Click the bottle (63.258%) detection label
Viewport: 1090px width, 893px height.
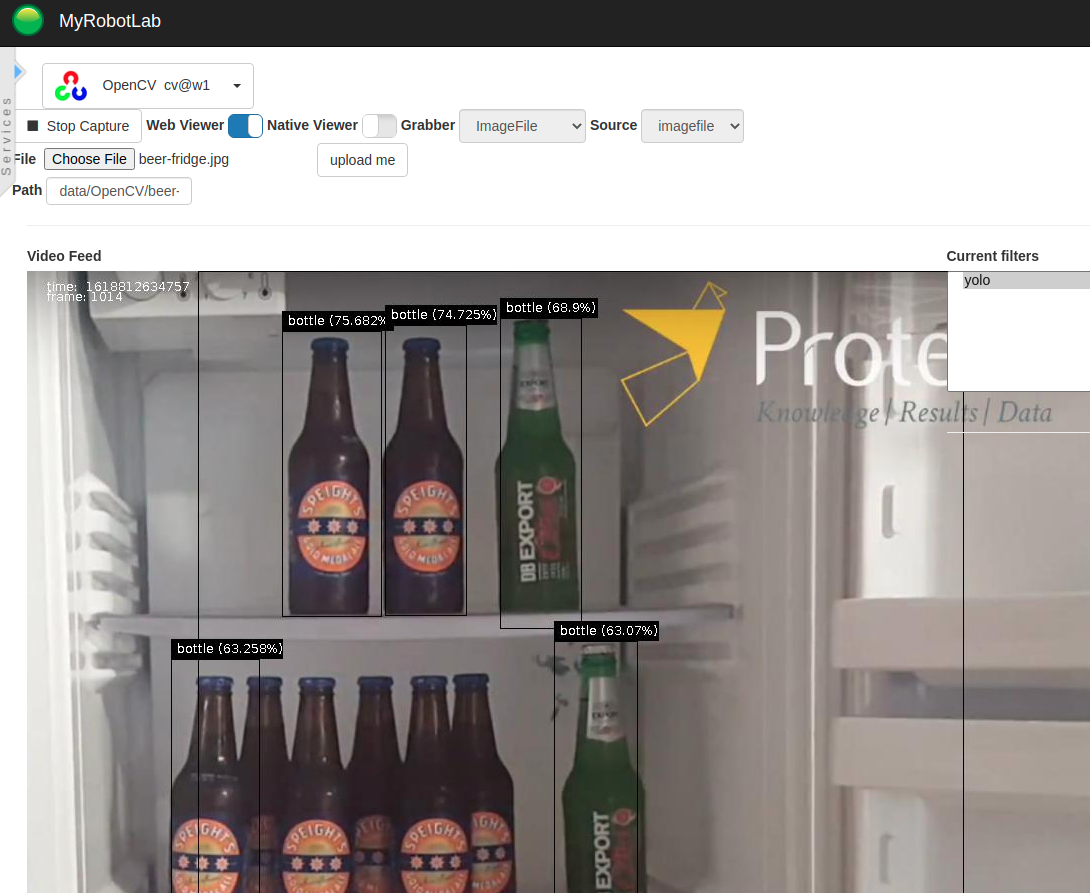pos(229,648)
